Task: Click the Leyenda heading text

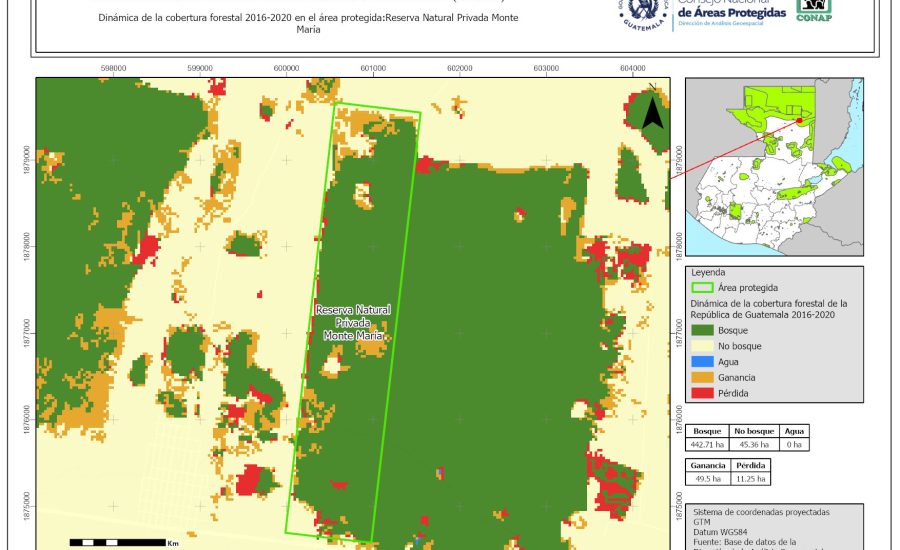Action: click(x=709, y=271)
